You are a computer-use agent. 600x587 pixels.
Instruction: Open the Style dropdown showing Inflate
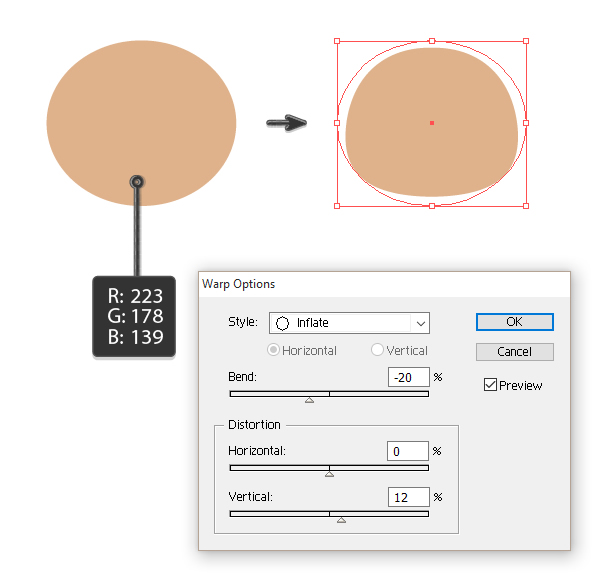point(349,323)
